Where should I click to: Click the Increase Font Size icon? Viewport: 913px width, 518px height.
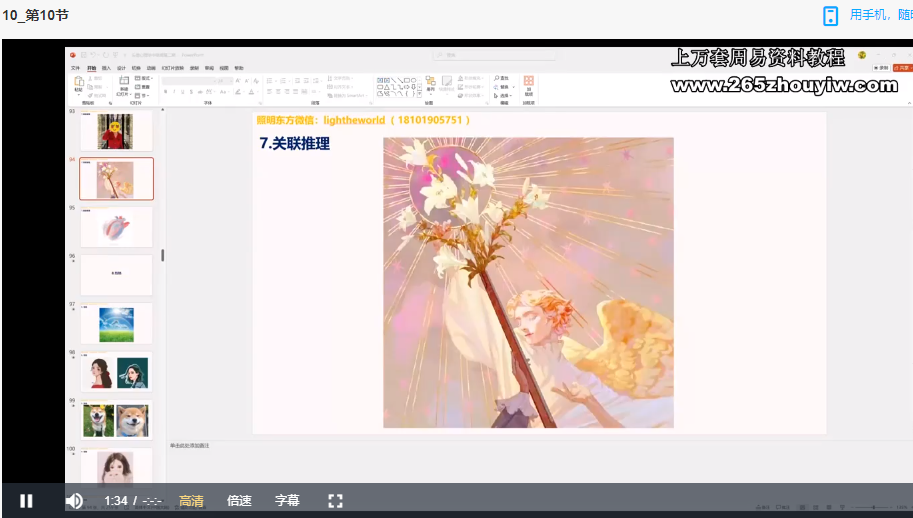click(x=238, y=80)
